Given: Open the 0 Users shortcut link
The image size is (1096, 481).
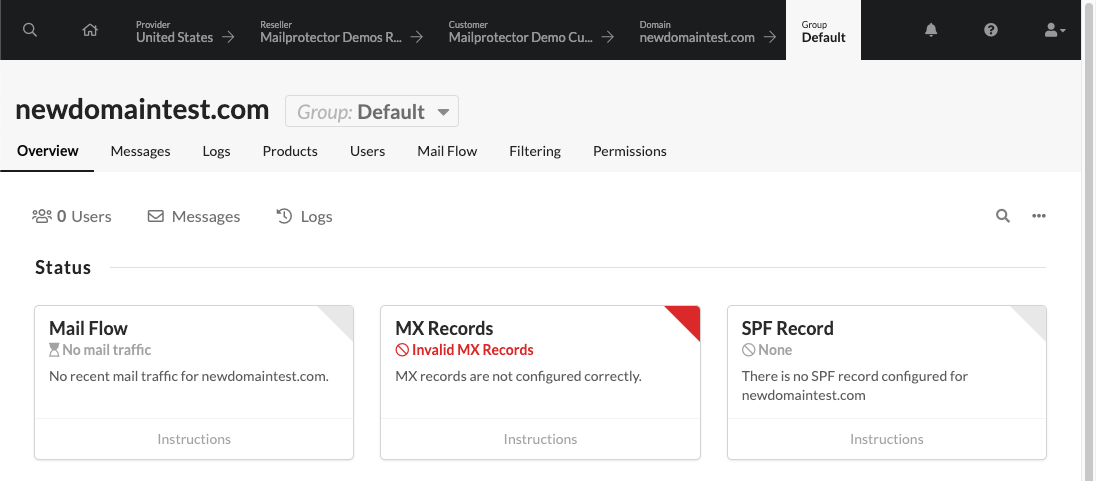Looking at the screenshot, I should coord(72,217).
